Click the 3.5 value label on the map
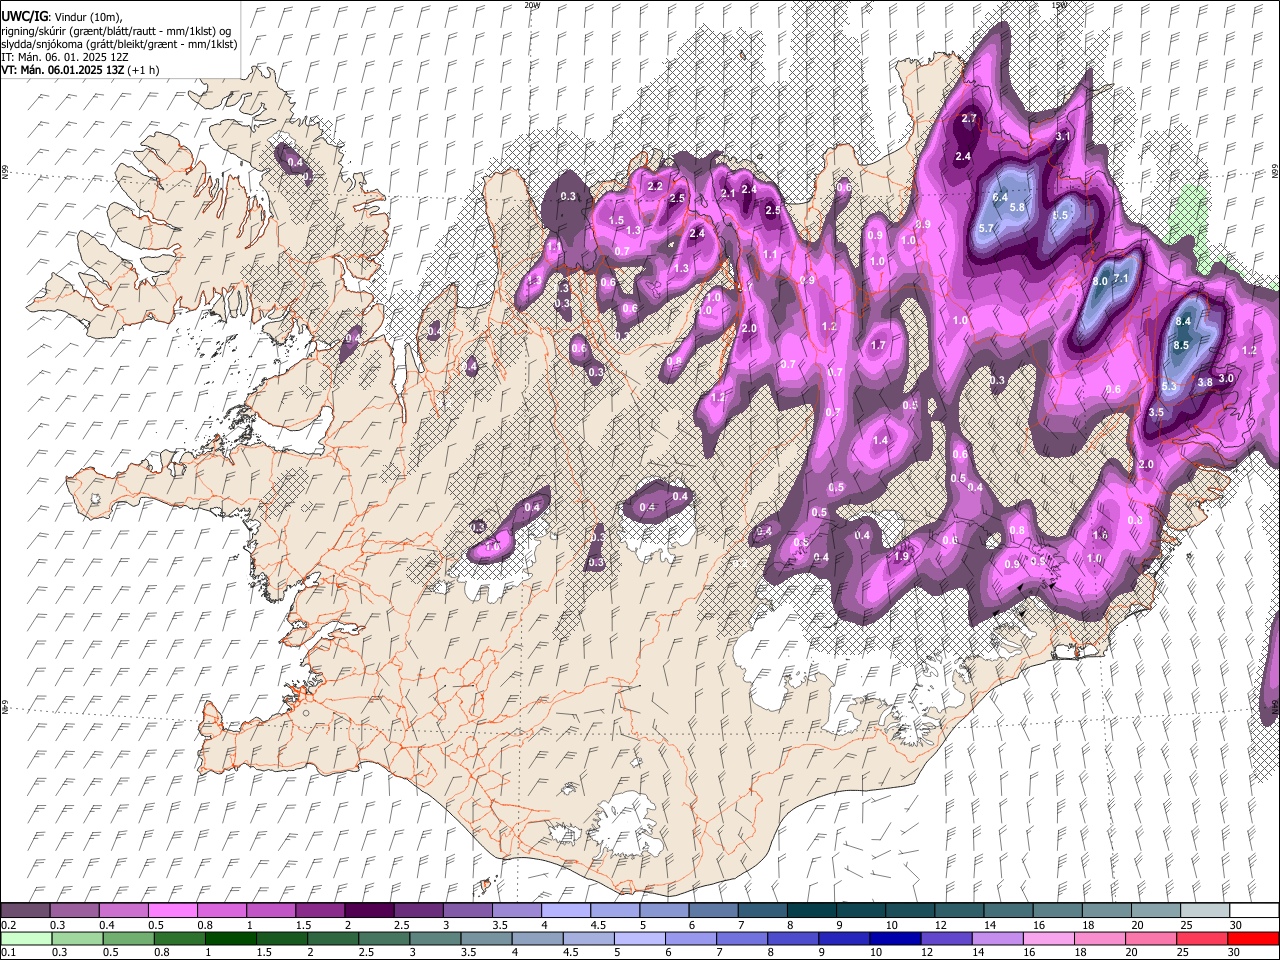The height and width of the screenshot is (960, 1280). [1157, 412]
